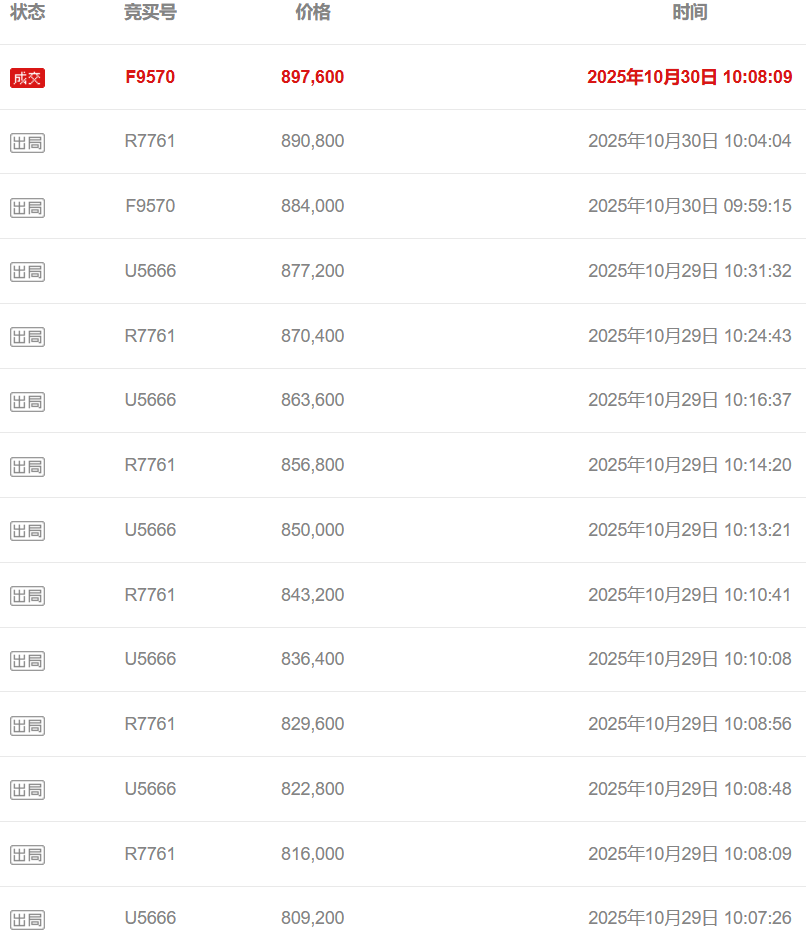Click the price 829,600

click(x=313, y=724)
